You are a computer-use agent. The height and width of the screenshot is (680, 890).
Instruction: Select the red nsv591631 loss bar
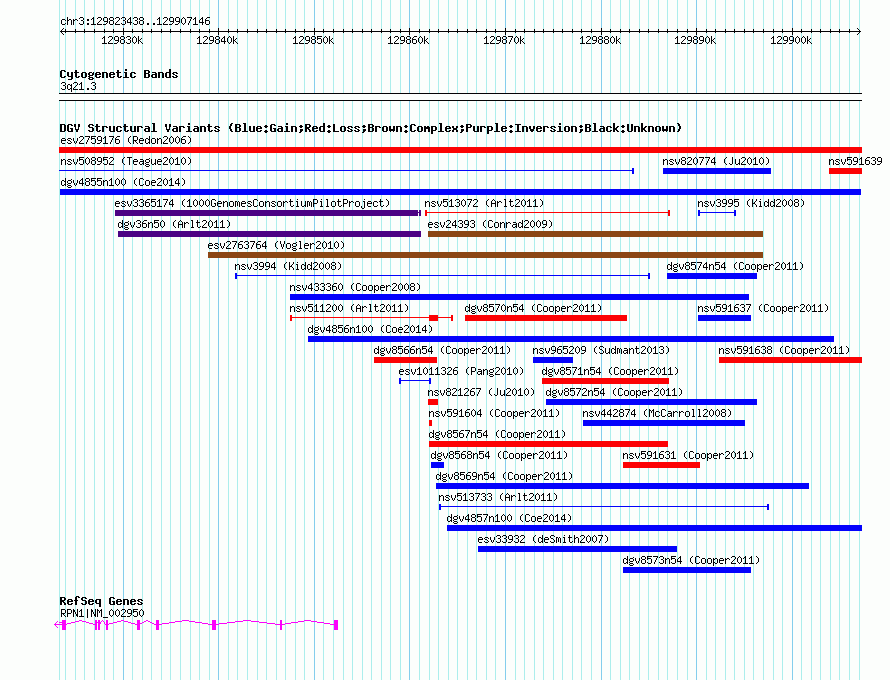[661, 465]
